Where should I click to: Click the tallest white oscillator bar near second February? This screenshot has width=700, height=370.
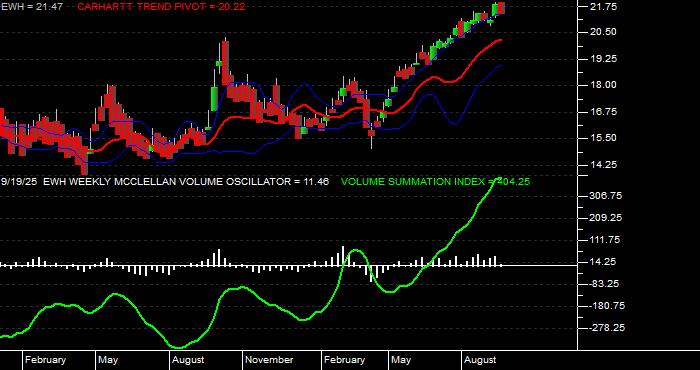tap(343, 256)
